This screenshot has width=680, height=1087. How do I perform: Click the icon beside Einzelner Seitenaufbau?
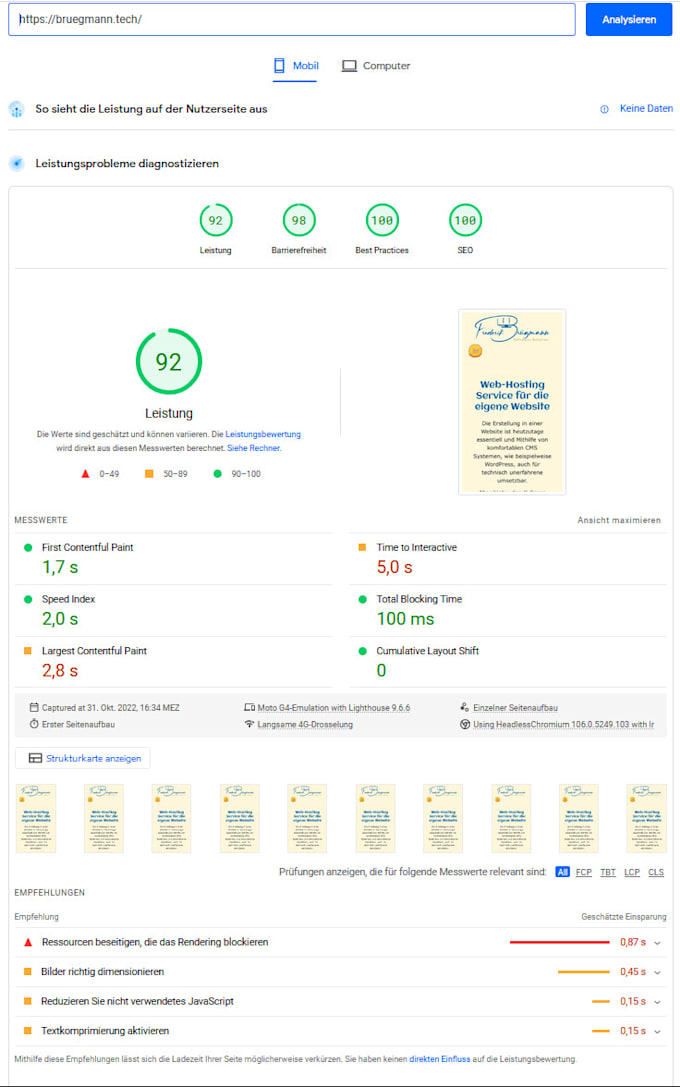pyautogui.click(x=464, y=708)
